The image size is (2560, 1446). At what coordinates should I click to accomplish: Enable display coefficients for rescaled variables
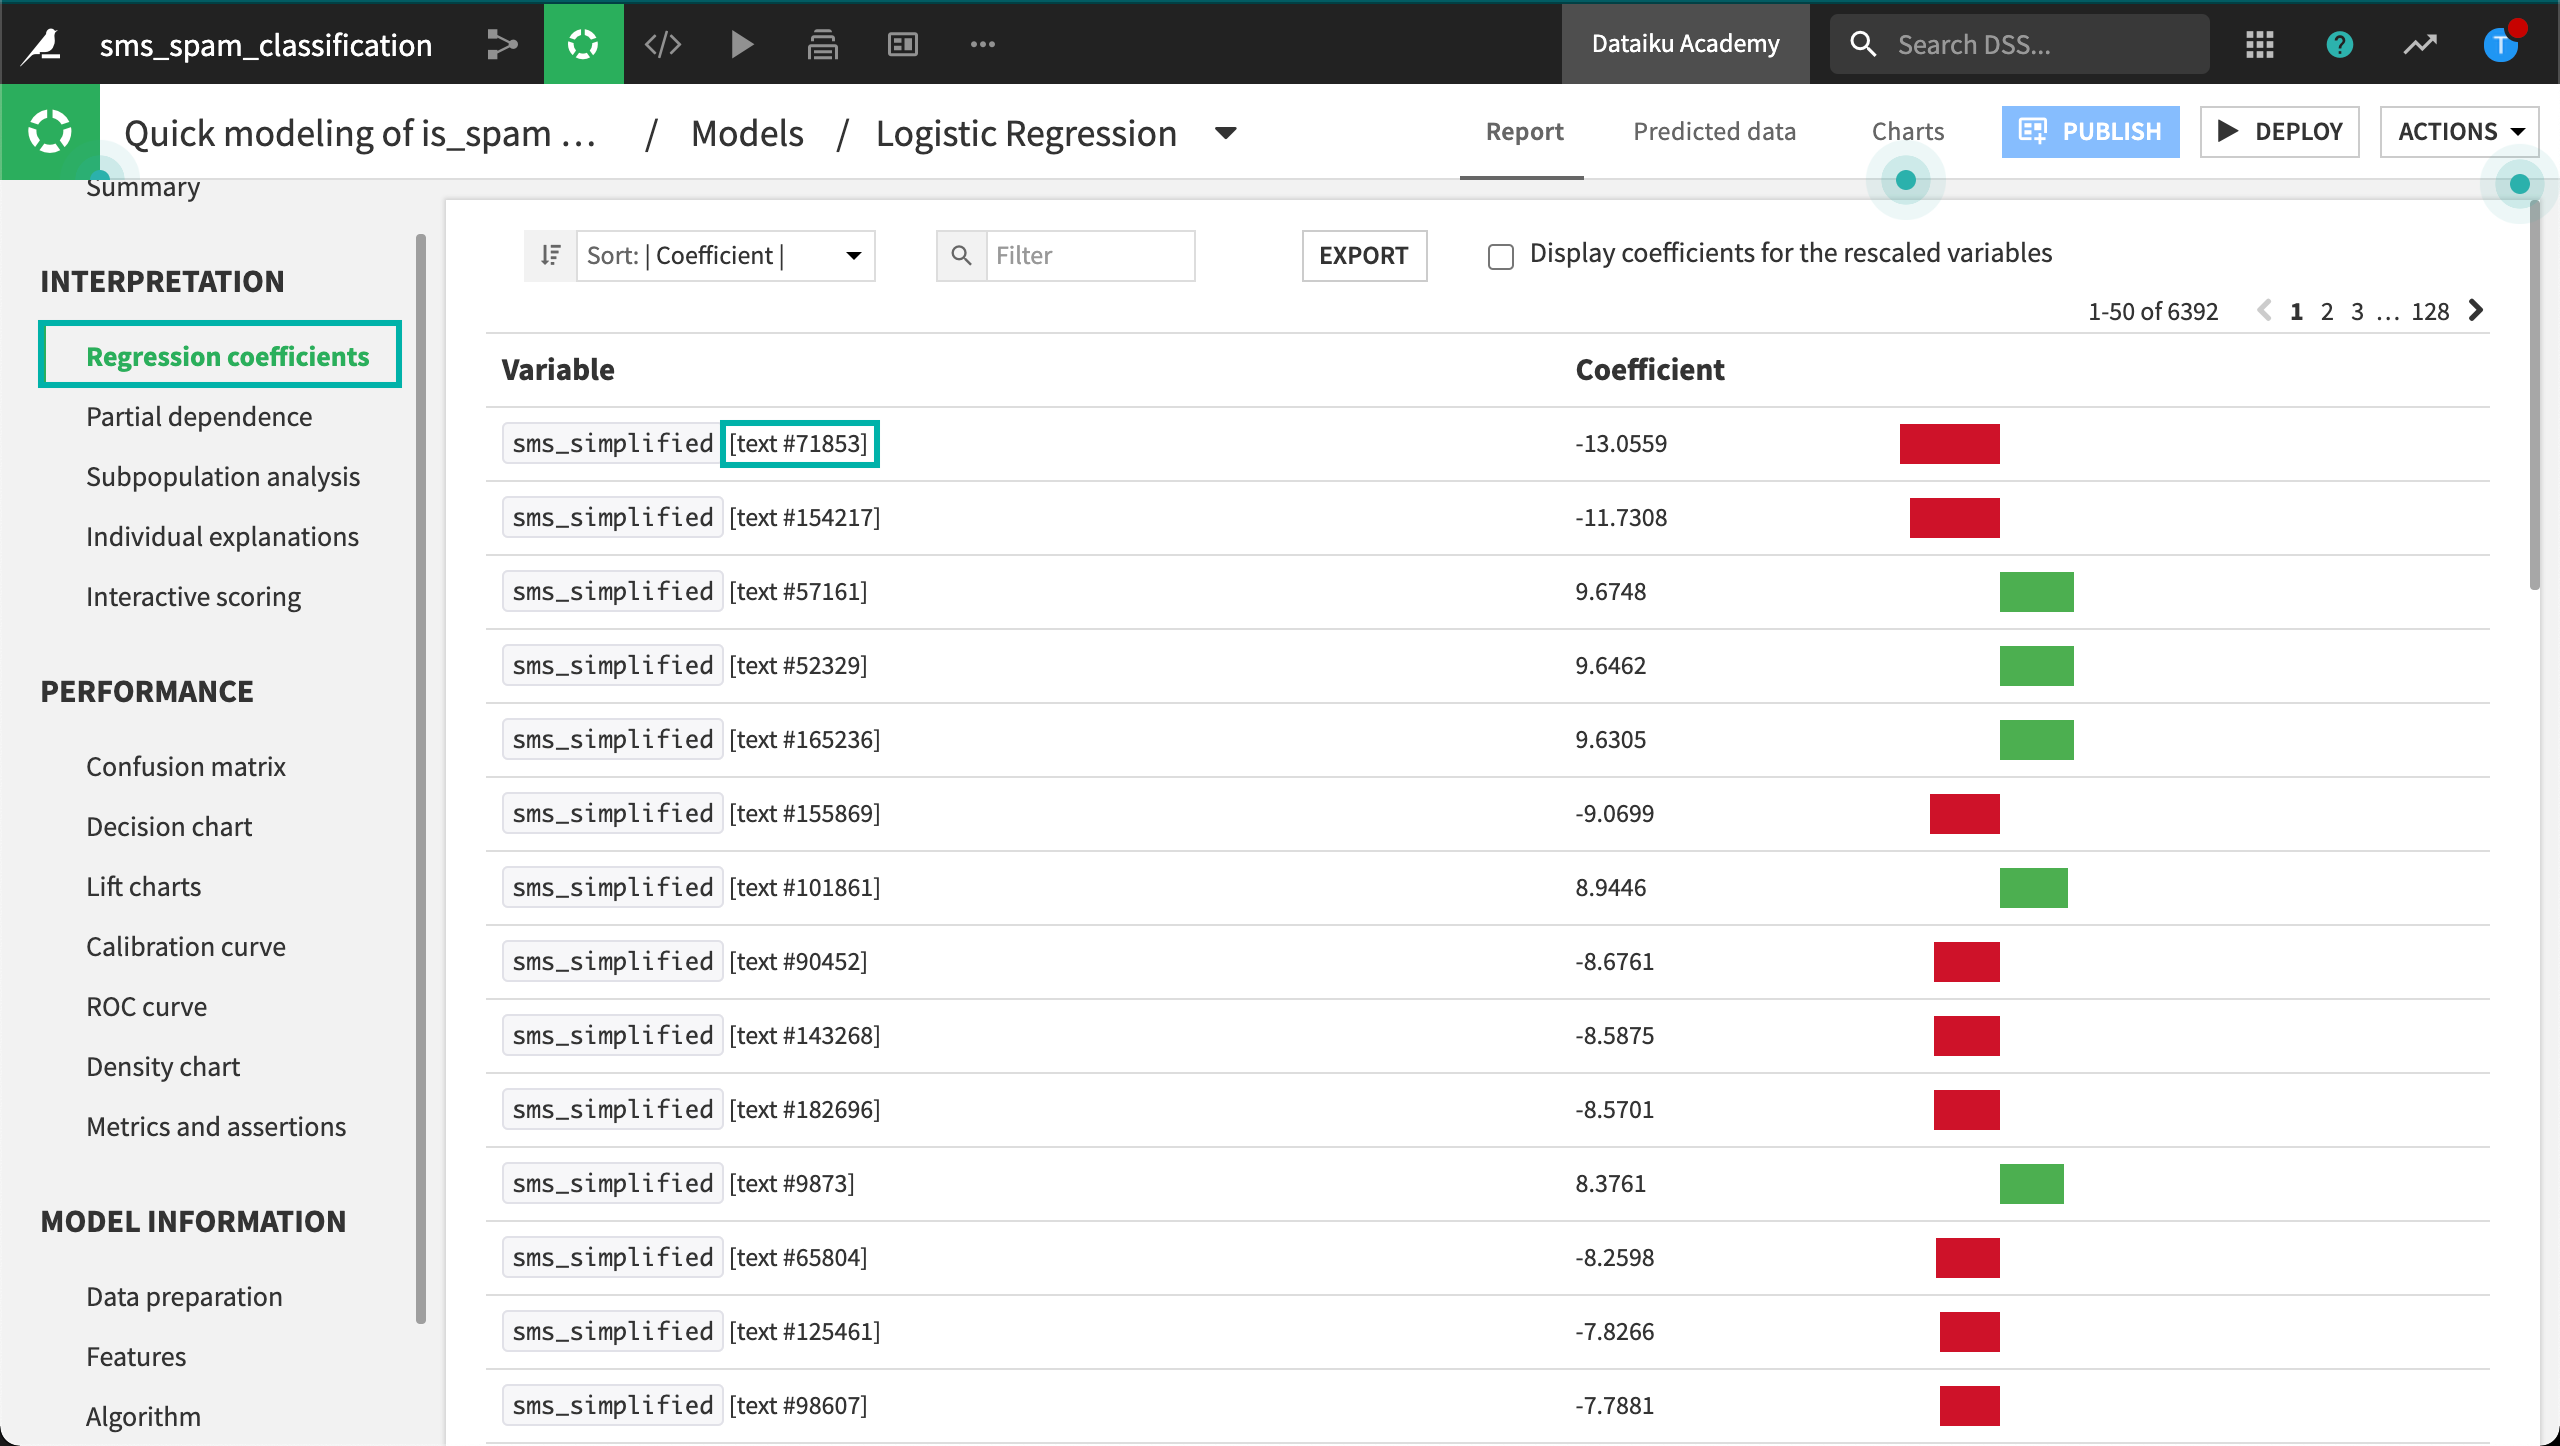(x=1500, y=256)
